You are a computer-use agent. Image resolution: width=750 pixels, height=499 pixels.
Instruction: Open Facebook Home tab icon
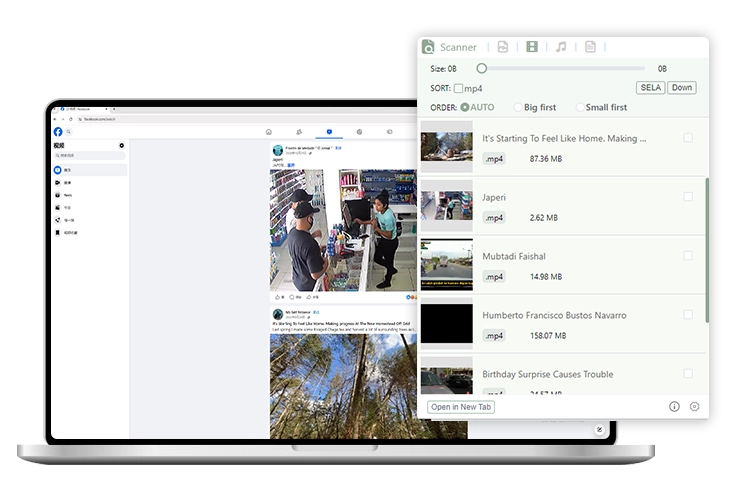coord(269,132)
